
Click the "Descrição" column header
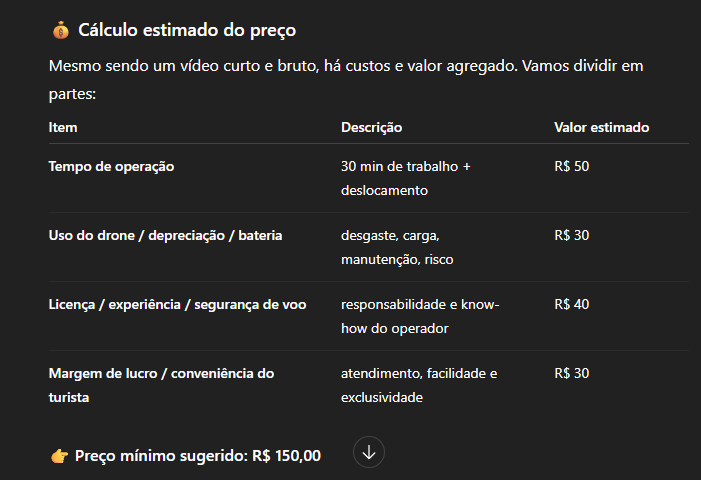(x=371, y=128)
